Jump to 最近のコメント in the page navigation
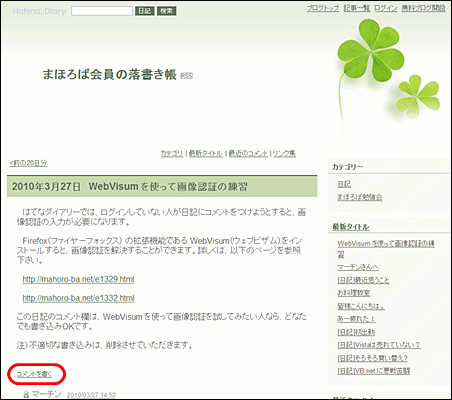The image size is (452, 400). [248, 153]
